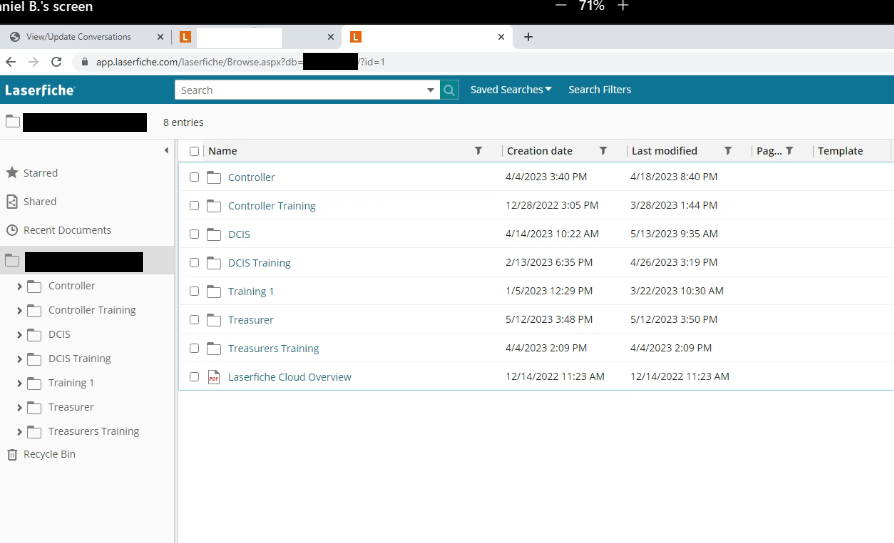This screenshot has height=543, width=894.
Task: Collapse the left navigation pane arrow
Action: [166, 151]
